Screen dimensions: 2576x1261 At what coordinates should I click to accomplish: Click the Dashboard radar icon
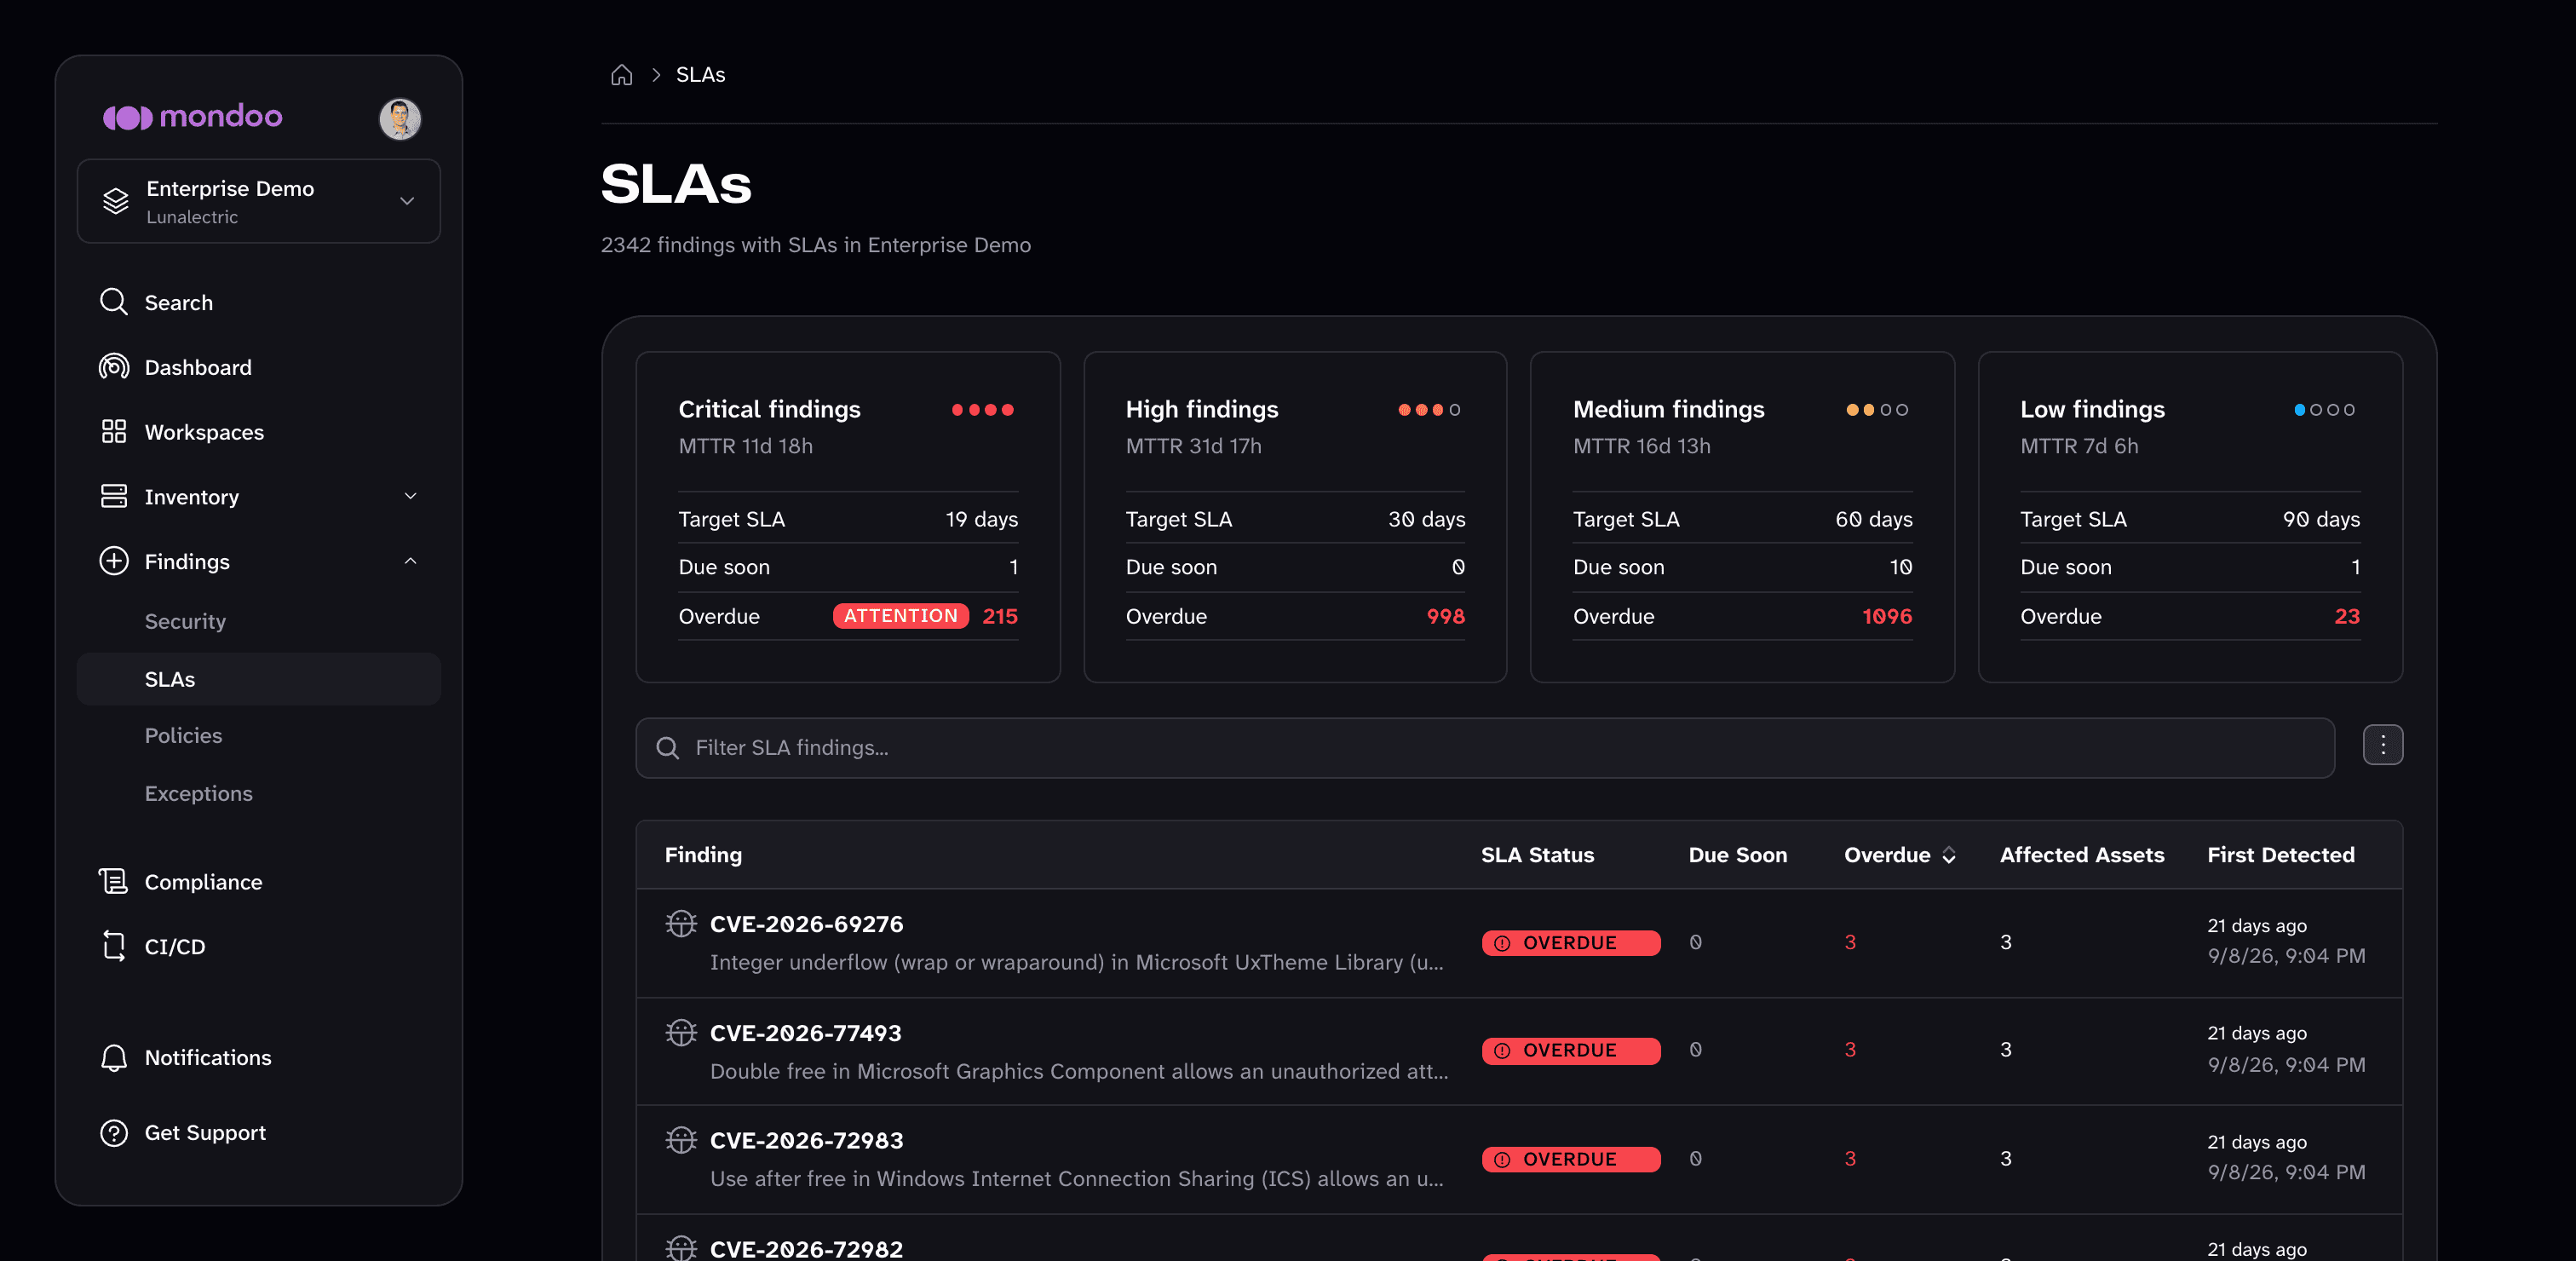(114, 367)
